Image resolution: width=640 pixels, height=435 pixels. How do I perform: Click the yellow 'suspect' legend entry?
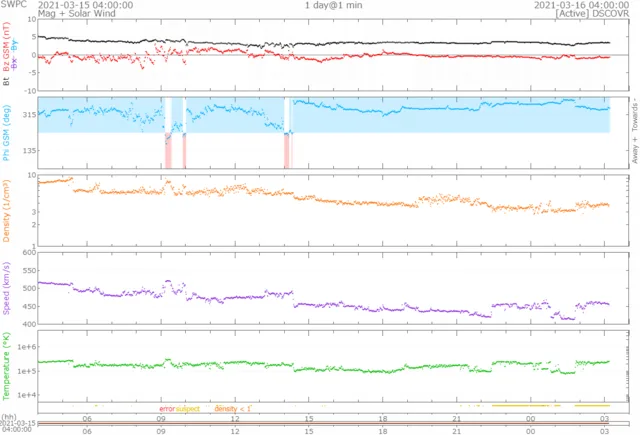(x=187, y=409)
